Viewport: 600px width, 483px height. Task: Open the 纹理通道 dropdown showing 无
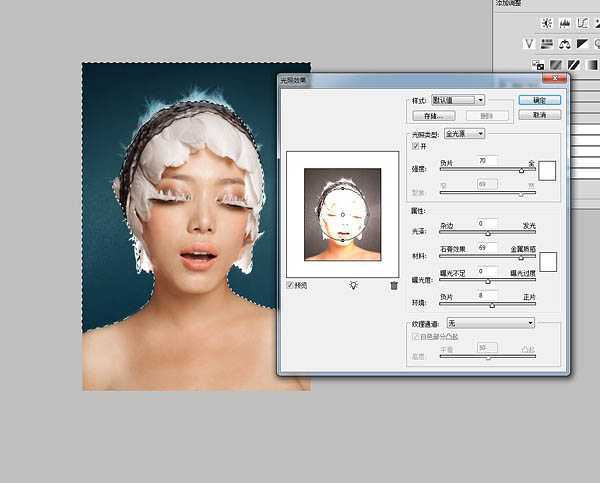click(491, 323)
